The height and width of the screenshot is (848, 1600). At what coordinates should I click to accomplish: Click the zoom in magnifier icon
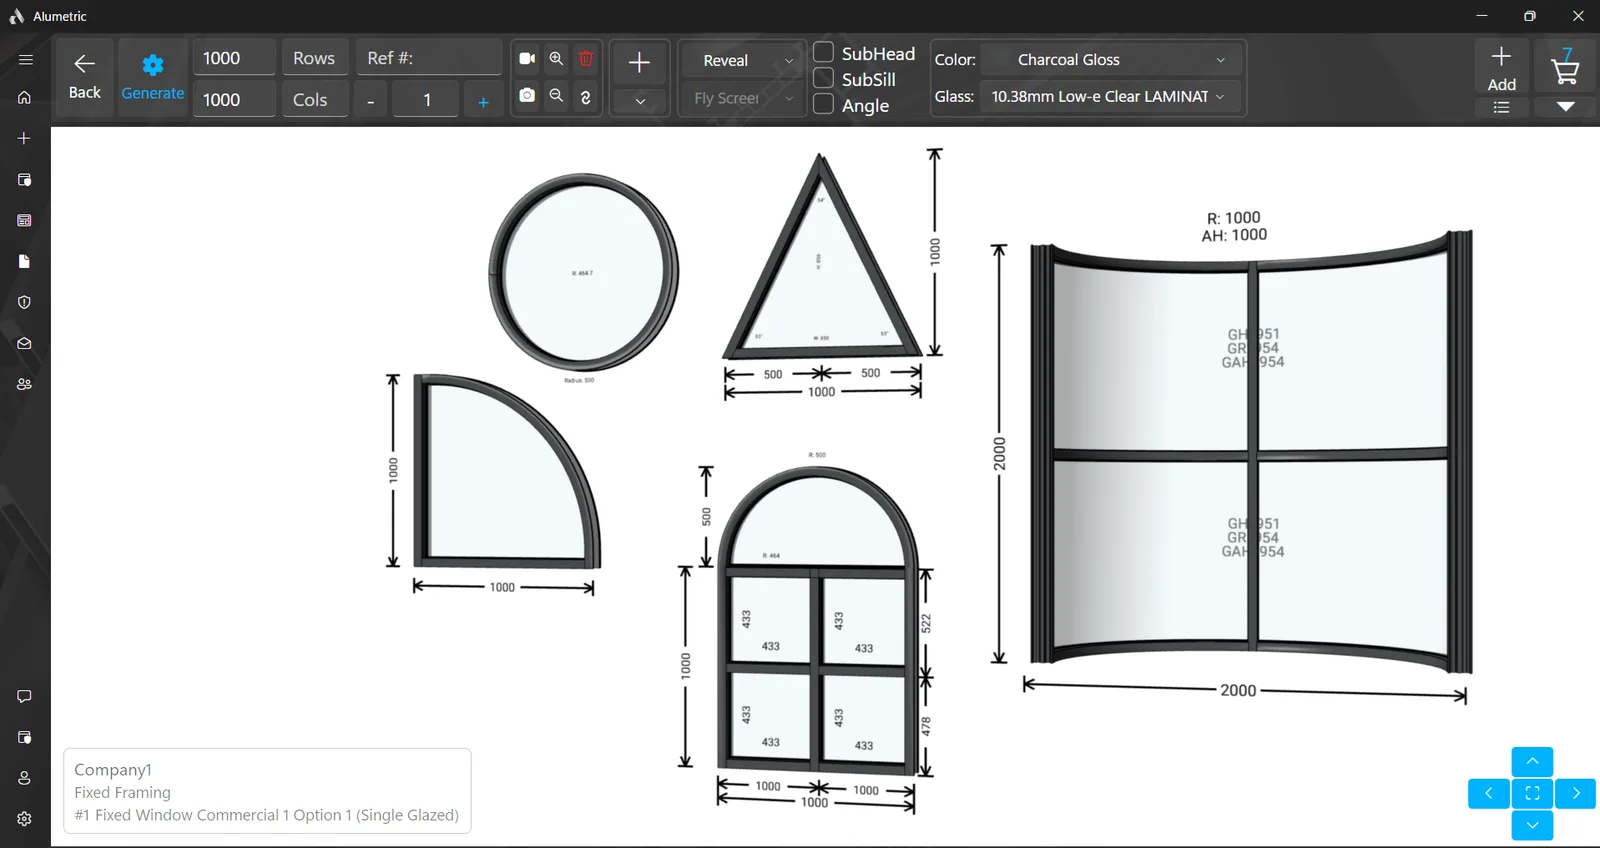[x=556, y=59]
